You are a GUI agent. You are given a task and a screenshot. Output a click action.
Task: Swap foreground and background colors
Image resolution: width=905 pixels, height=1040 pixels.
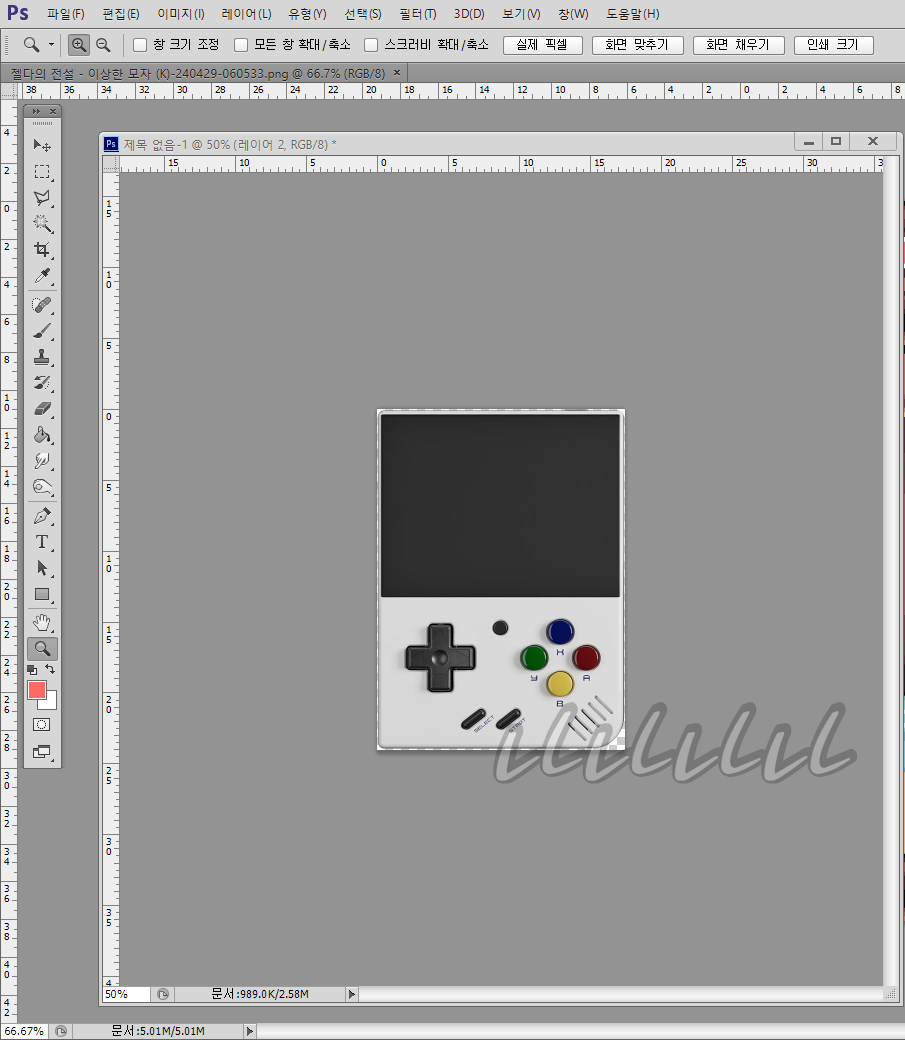pos(50,669)
